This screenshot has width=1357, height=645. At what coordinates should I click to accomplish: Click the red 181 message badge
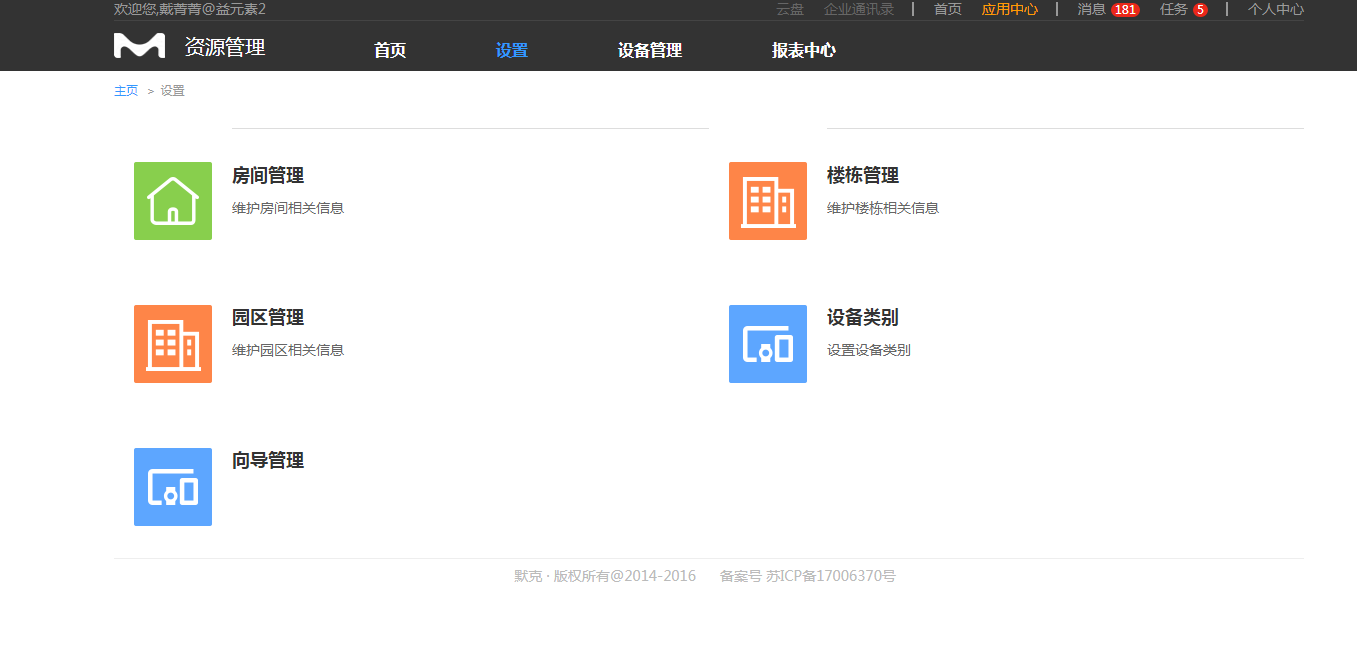tap(1125, 10)
